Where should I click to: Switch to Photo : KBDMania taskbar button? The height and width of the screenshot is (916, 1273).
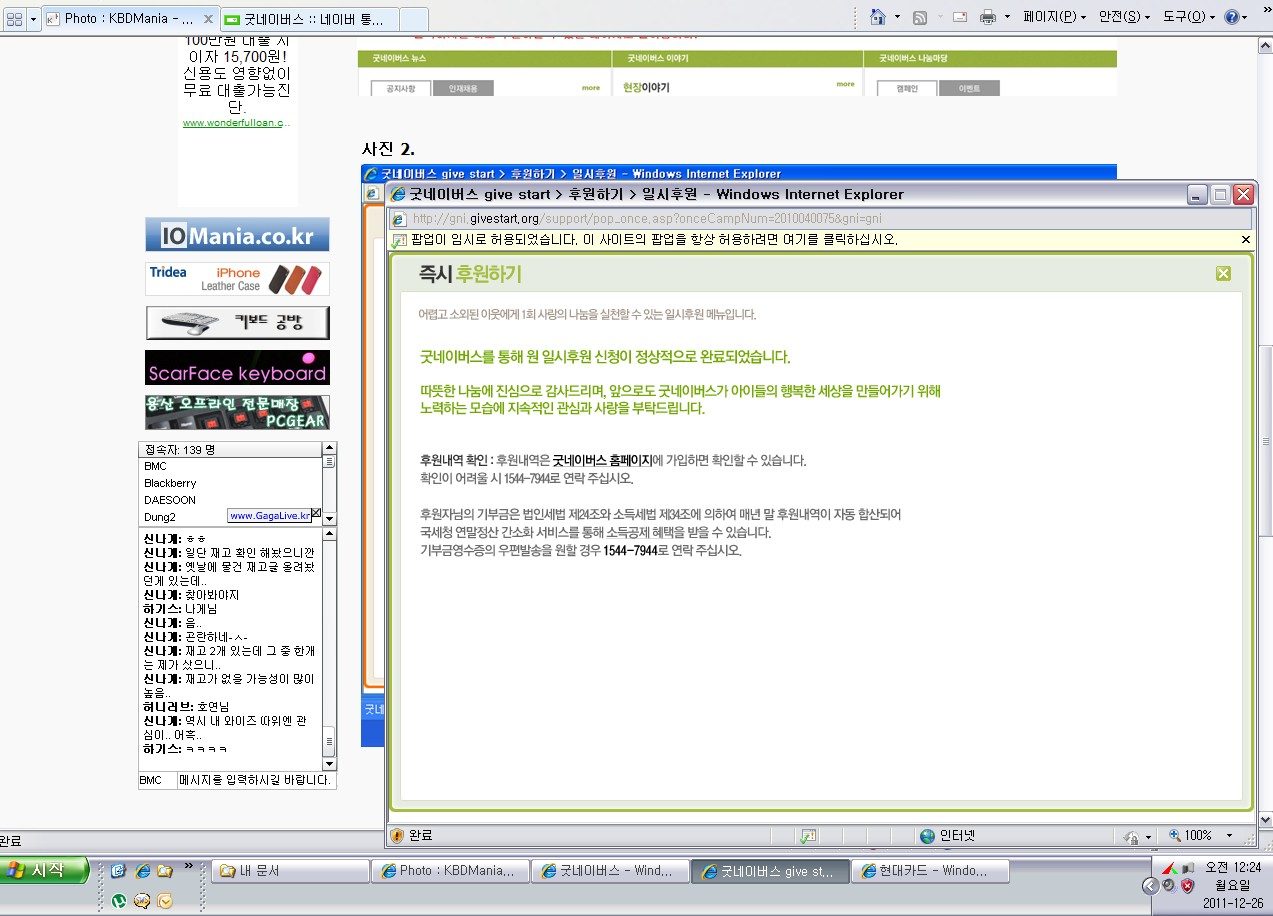pos(448,871)
